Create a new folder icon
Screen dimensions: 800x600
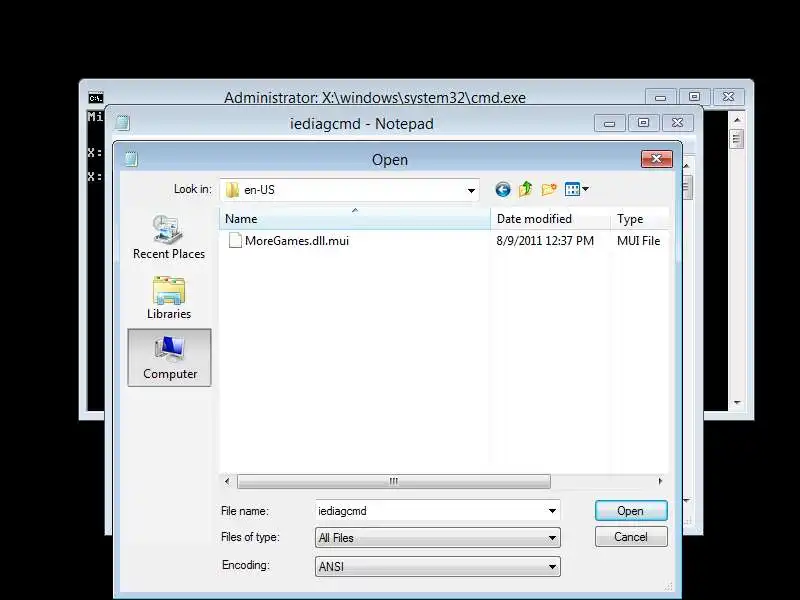click(549, 190)
